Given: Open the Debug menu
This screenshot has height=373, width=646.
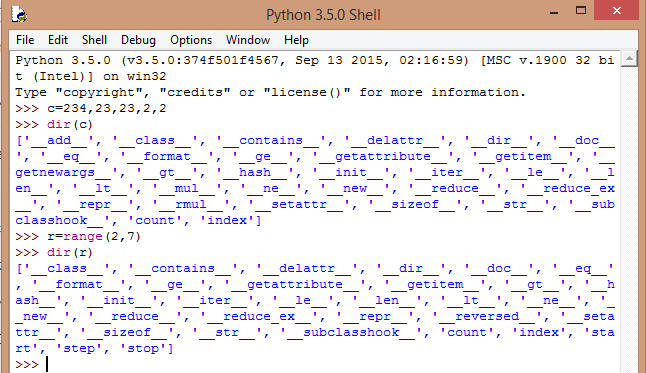Looking at the screenshot, I should (138, 40).
